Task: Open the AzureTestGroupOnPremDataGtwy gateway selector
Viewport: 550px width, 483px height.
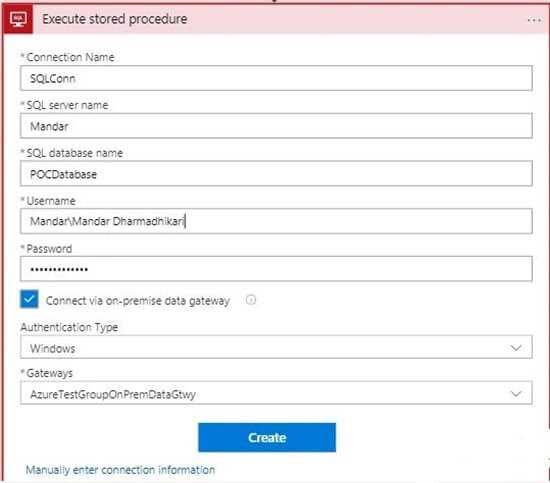Action: pos(276,393)
